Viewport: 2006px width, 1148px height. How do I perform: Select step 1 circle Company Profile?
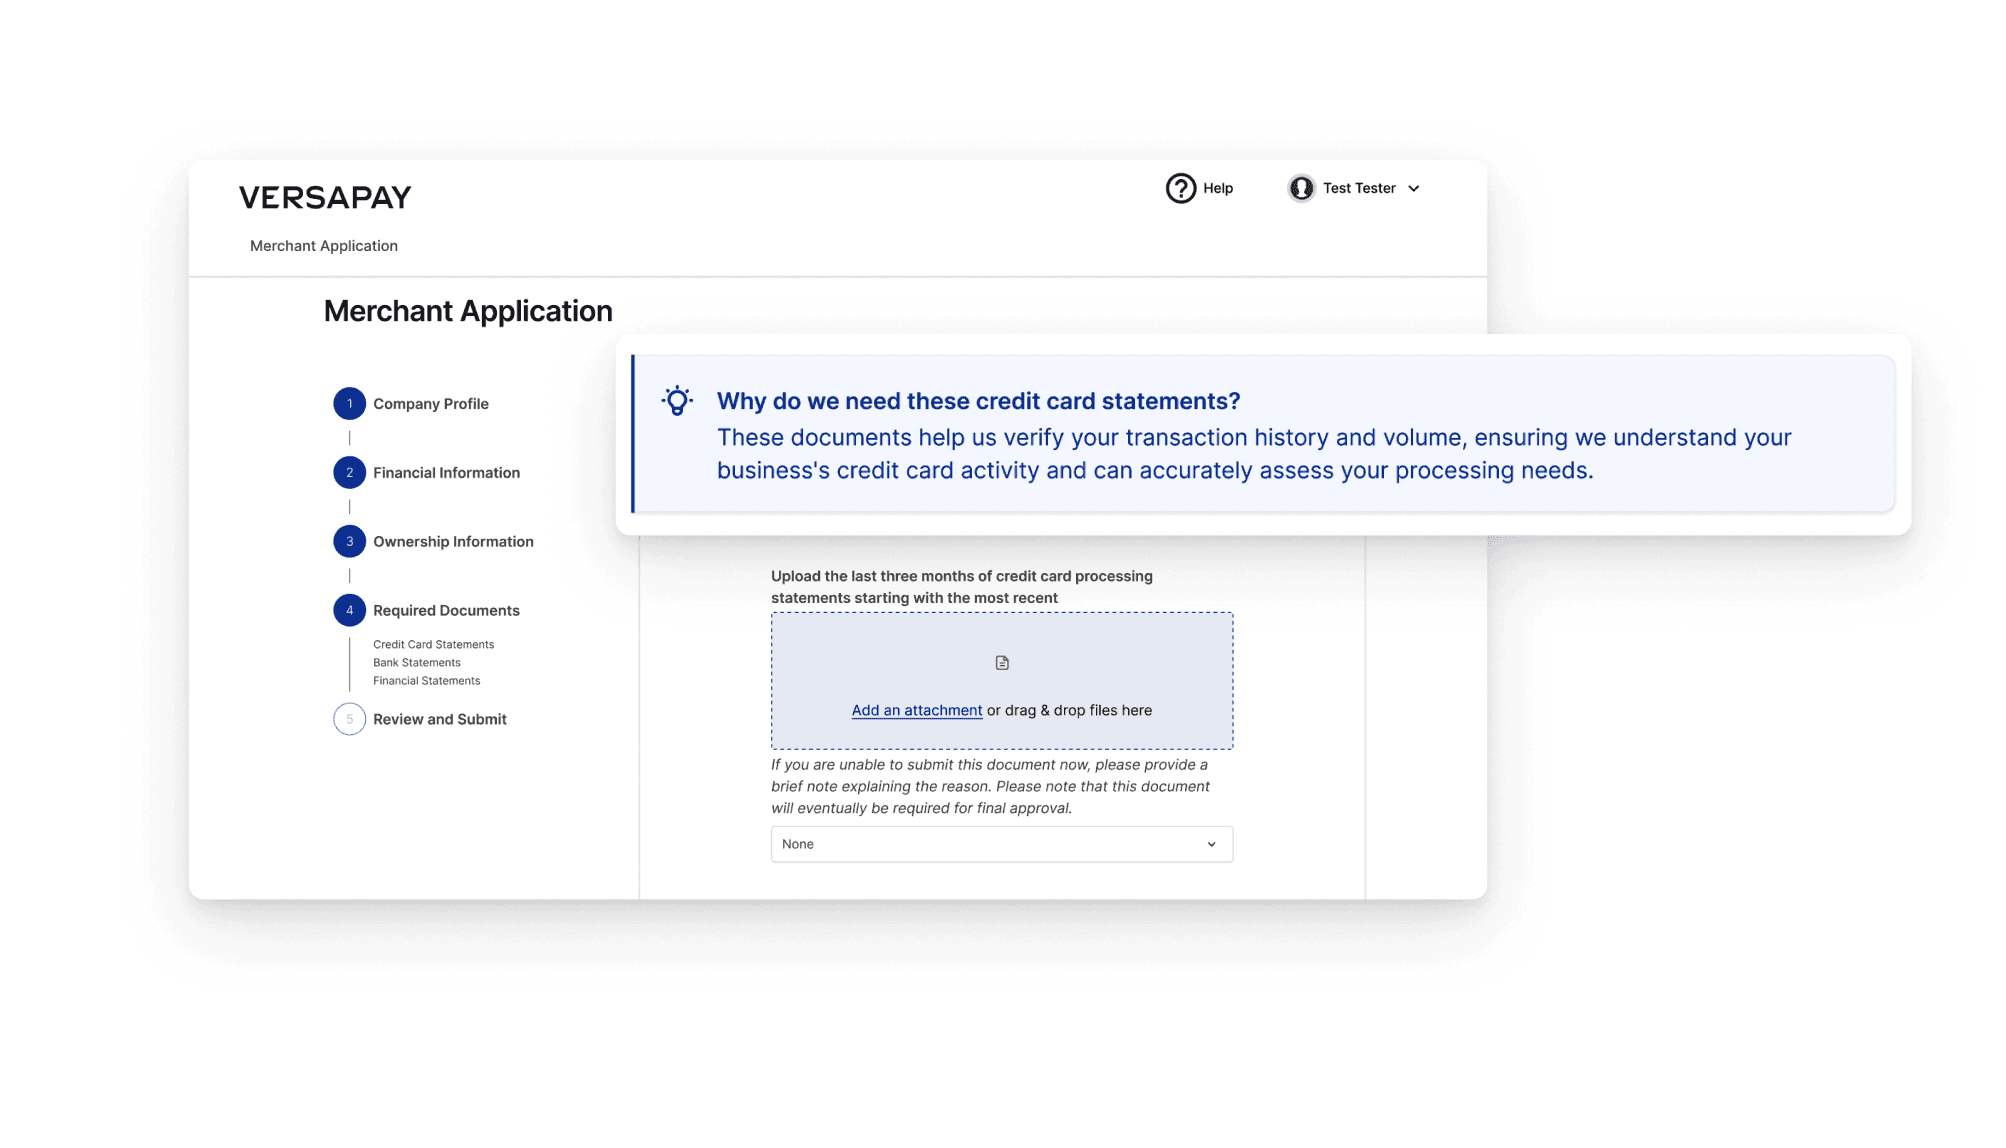click(x=349, y=404)
